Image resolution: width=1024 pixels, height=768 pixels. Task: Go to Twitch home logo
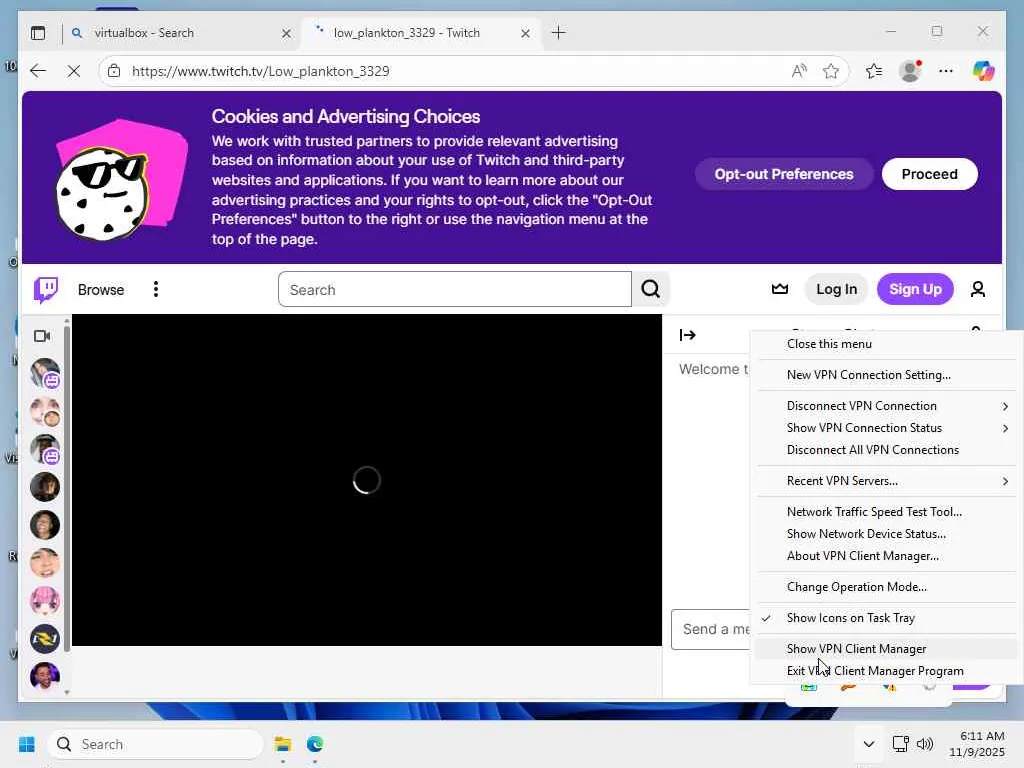(46, 289)
